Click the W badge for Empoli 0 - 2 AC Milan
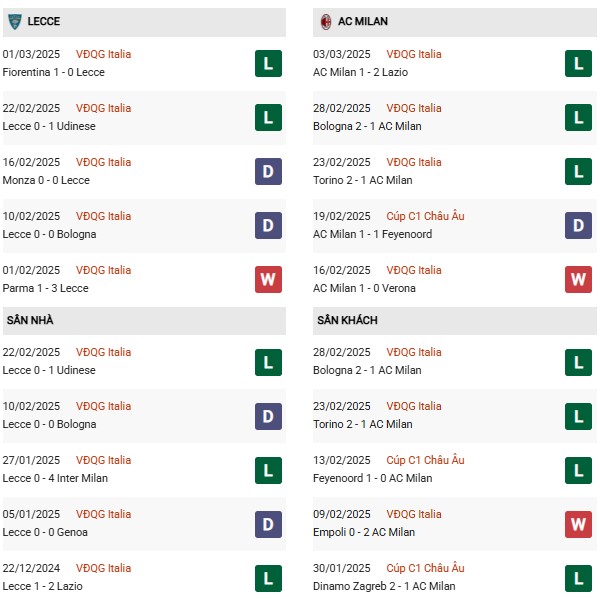 (x=578, y=524)
